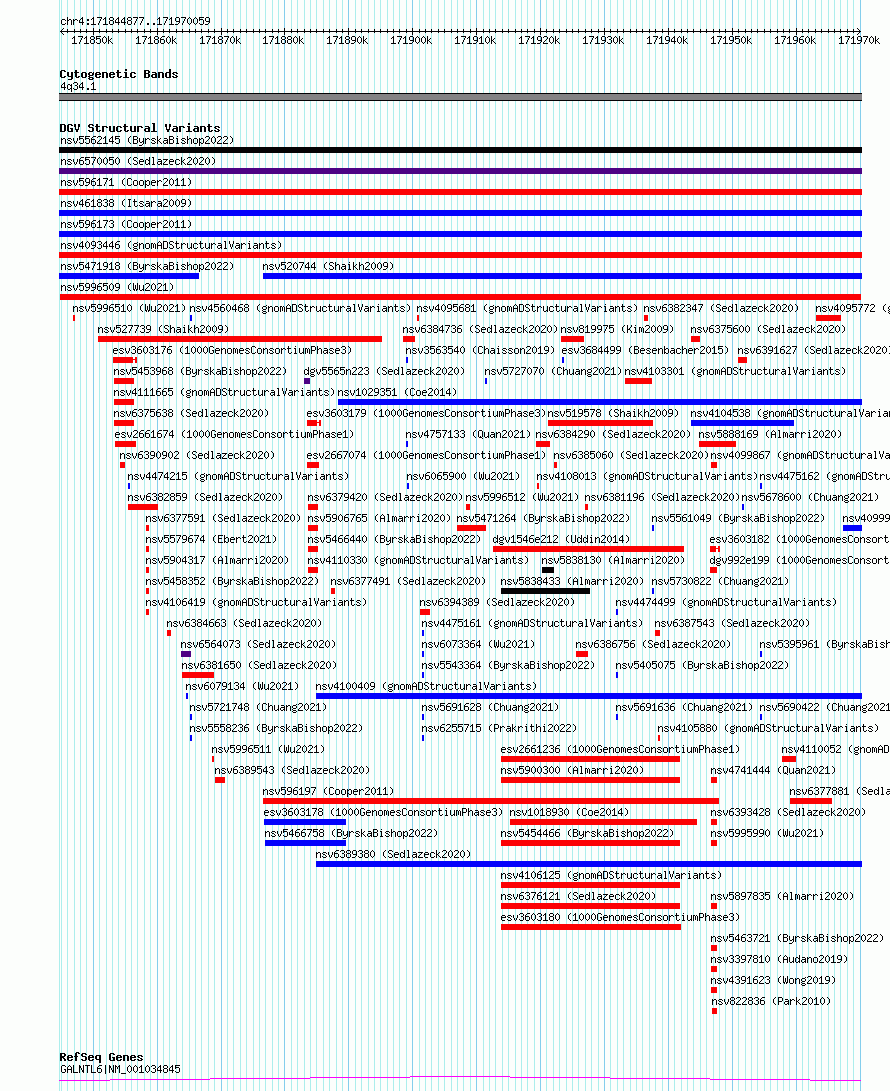
Task: Click the red bar under esv3603180
Action: click(590, 927)
